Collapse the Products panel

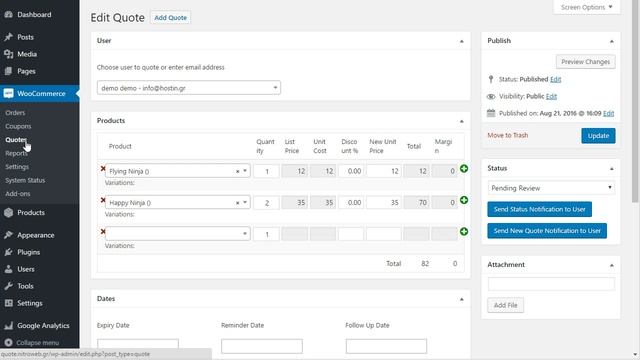(x=462, y=121)
